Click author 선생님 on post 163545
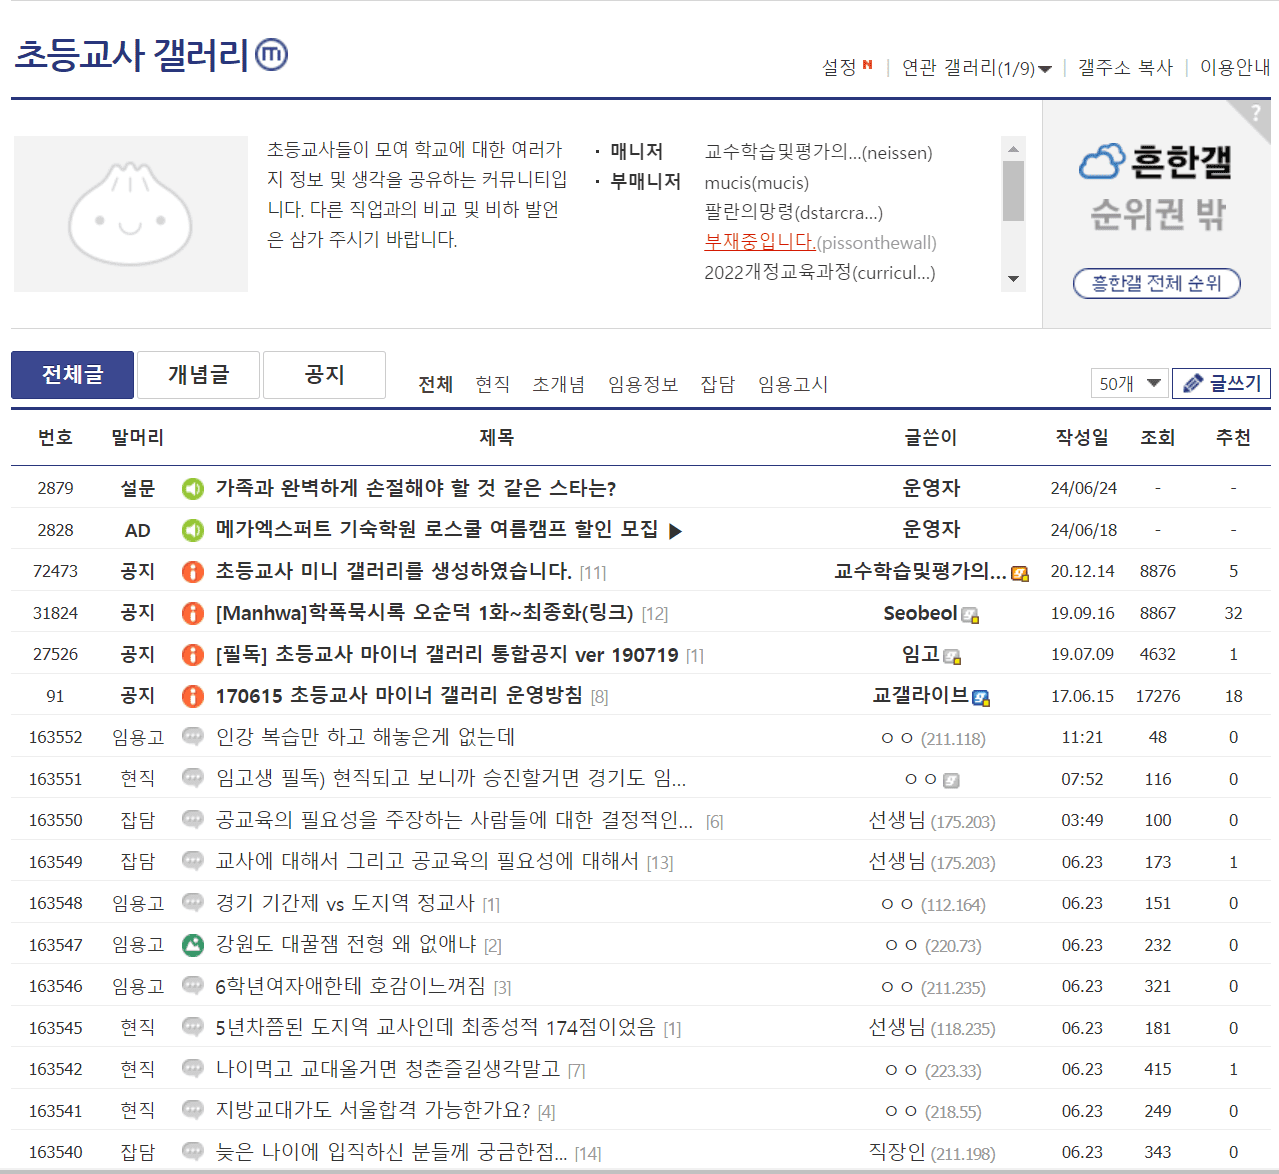 click(x=897, y=1027)
